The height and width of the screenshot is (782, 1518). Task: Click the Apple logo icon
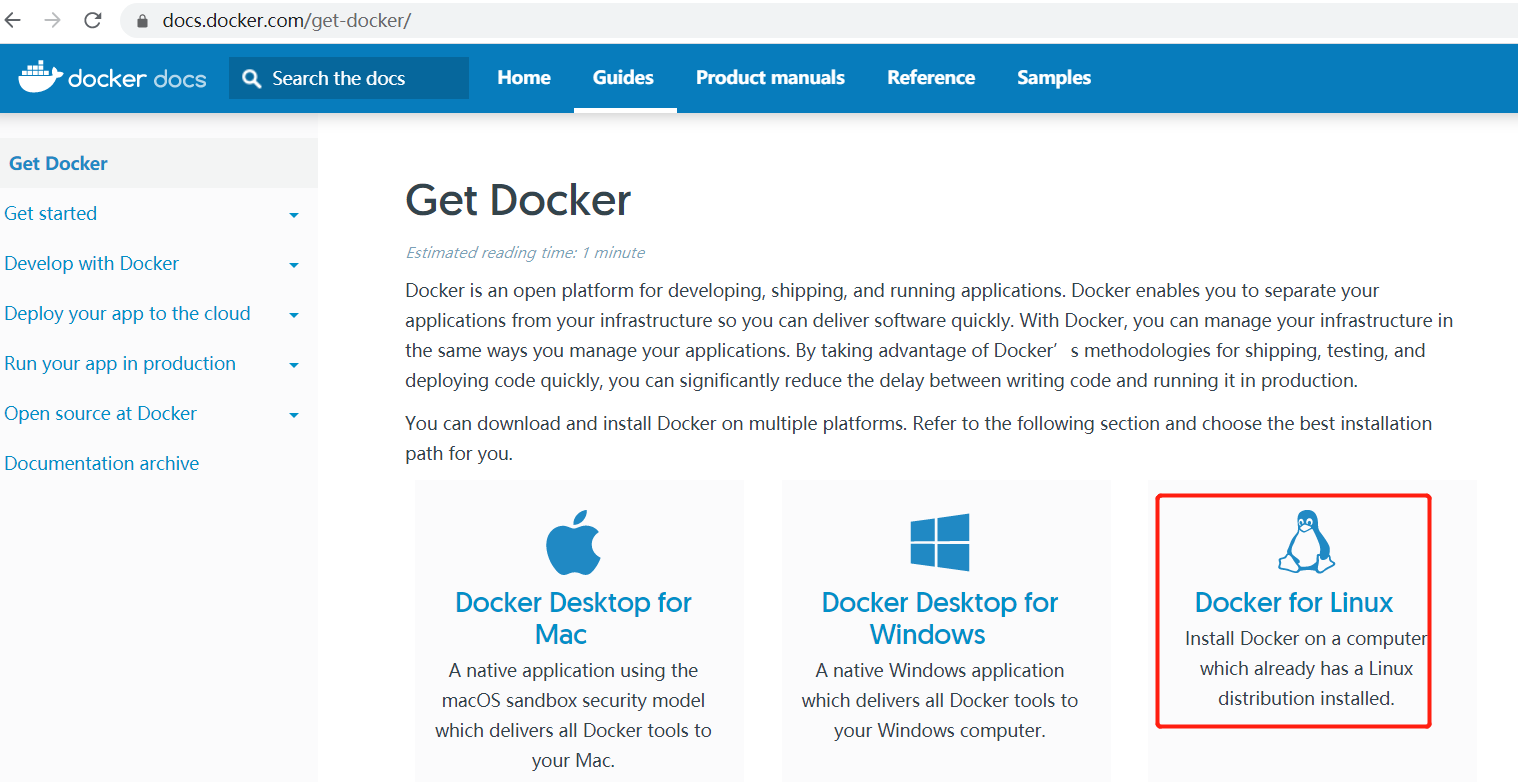pos(573,541)
